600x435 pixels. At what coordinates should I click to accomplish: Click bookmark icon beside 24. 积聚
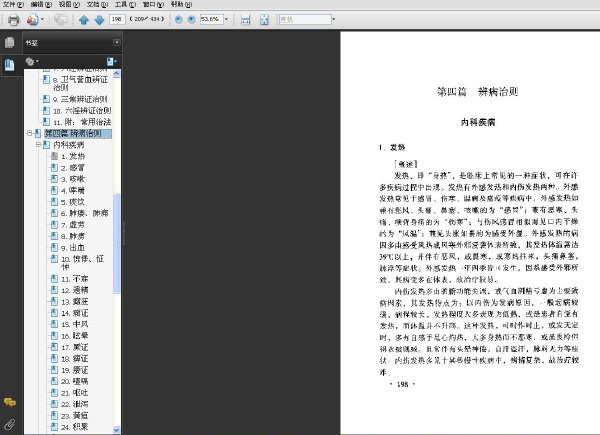click(x=54, y=427)
